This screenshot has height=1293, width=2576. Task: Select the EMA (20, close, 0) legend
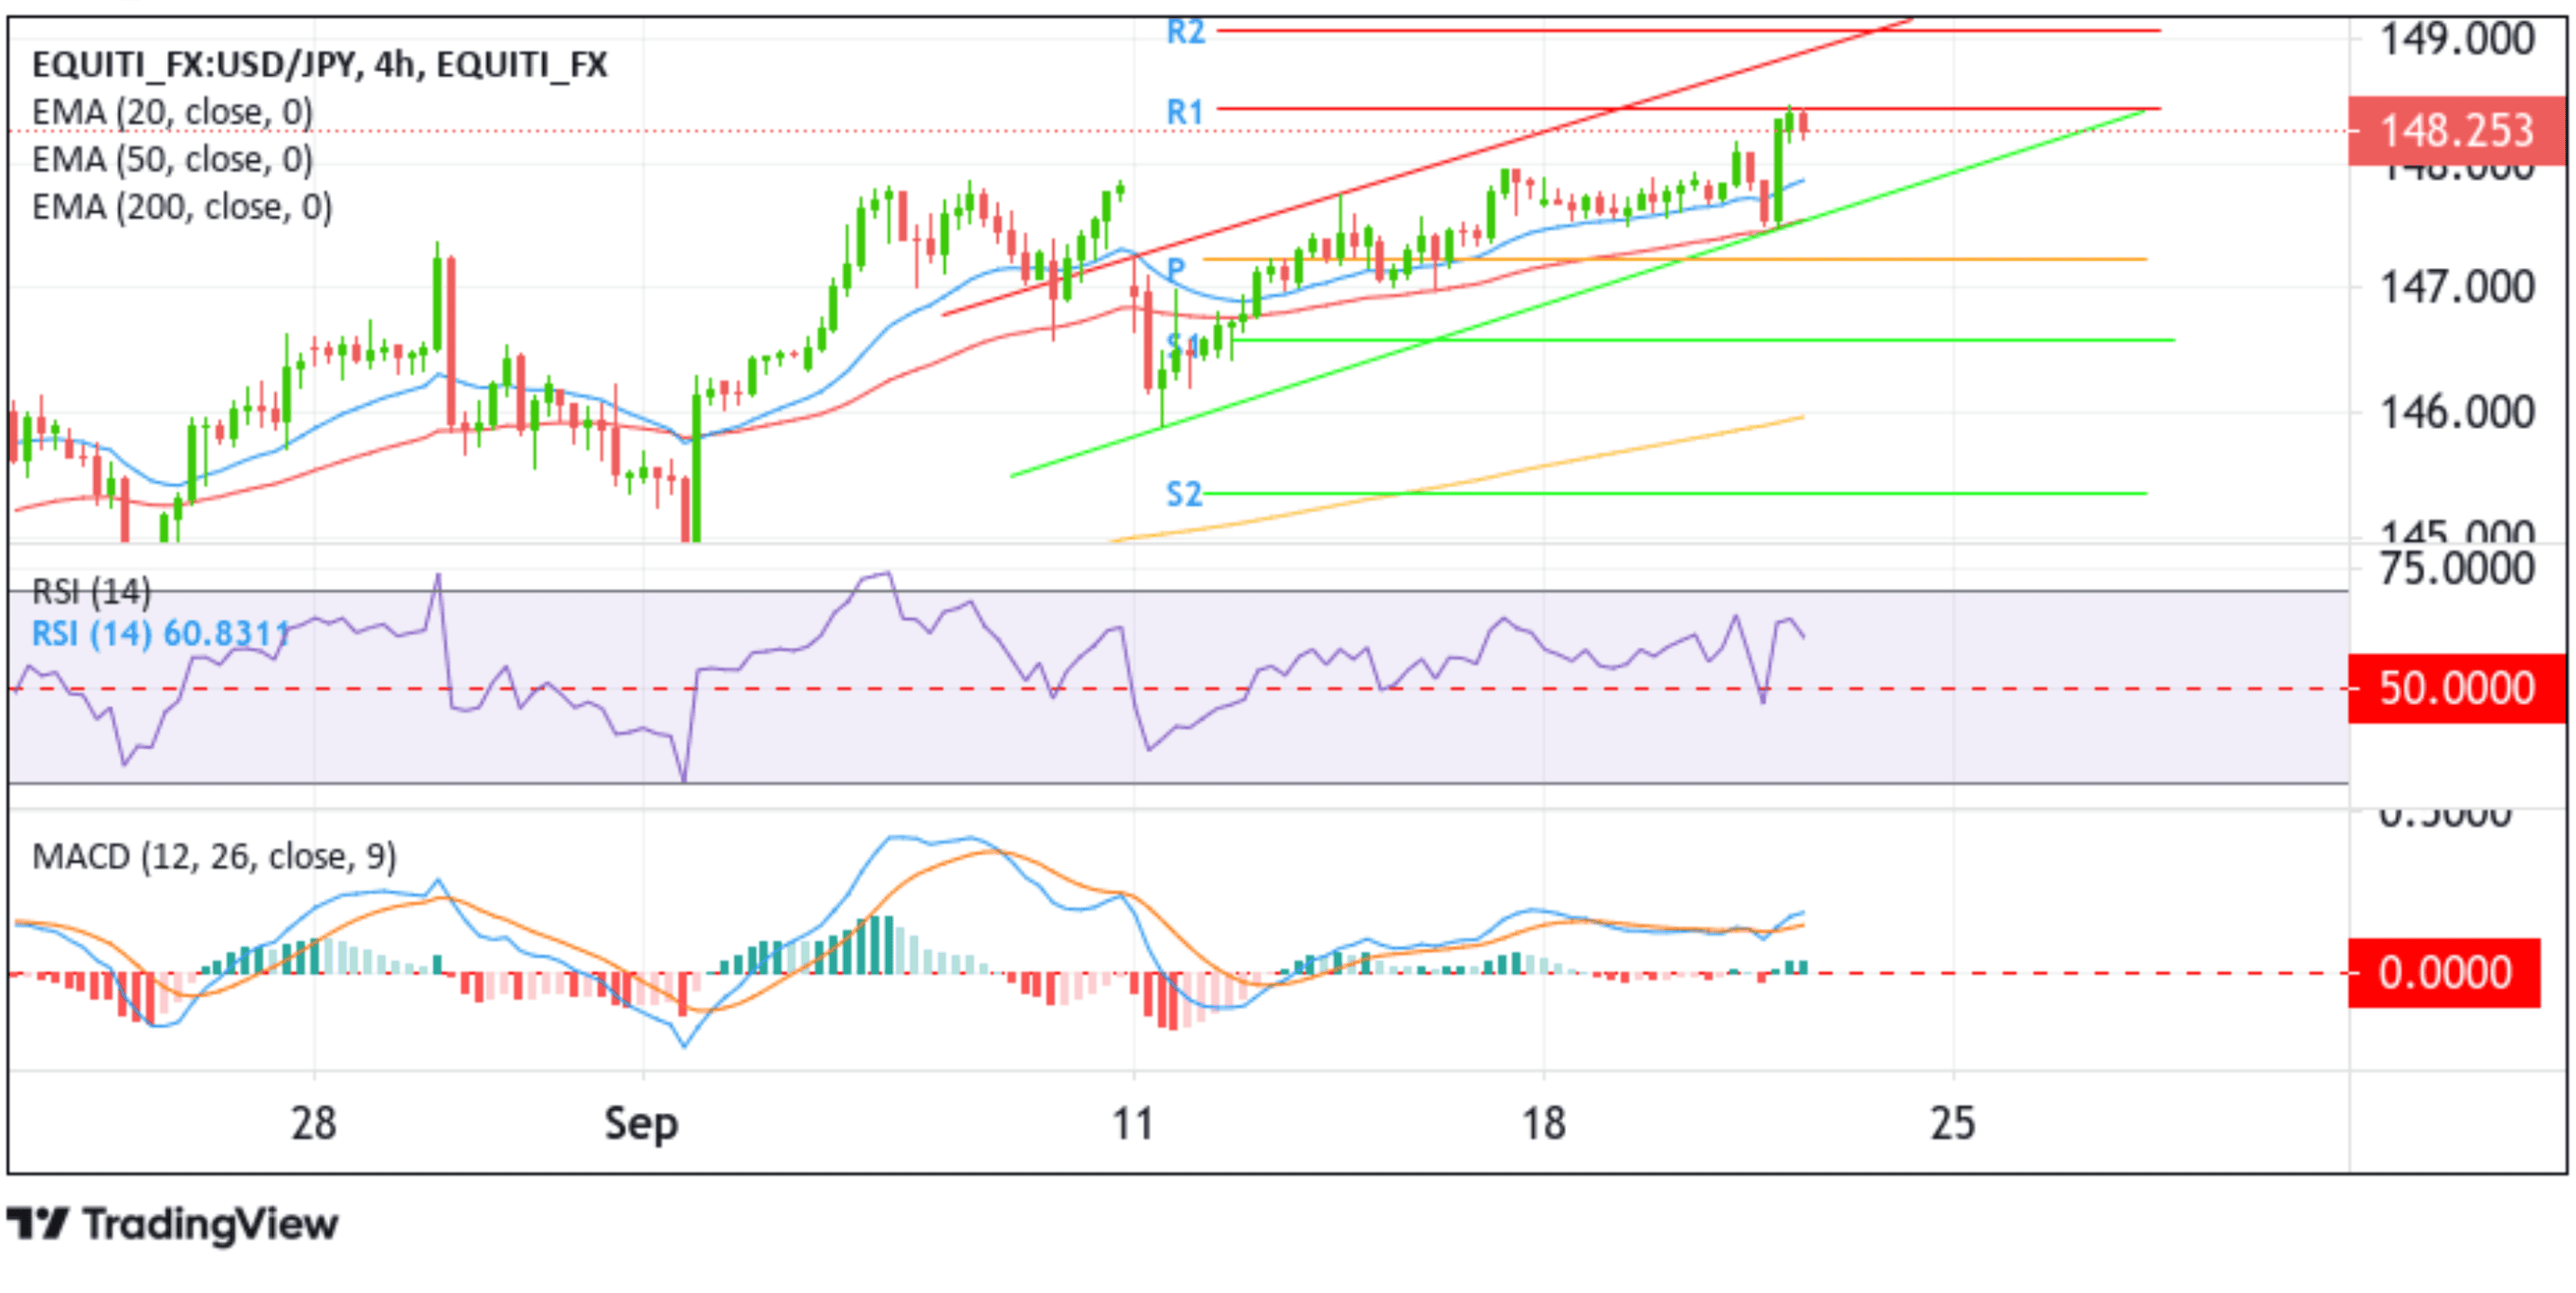172,112
